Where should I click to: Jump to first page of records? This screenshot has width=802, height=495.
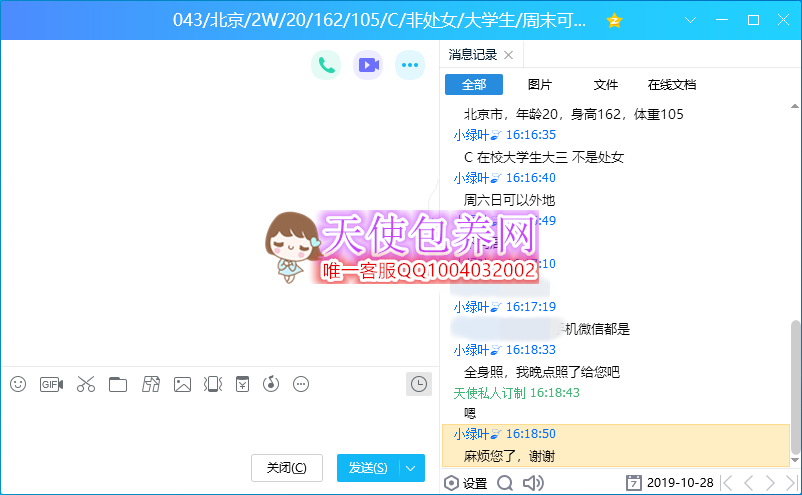727,483
